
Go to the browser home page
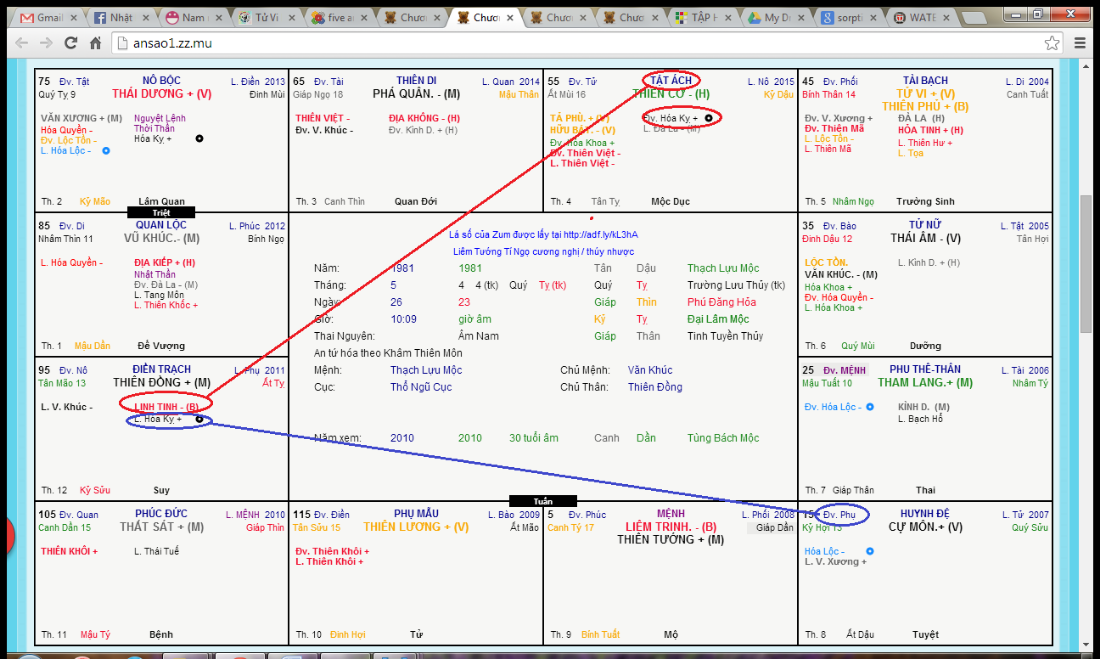pos(96,43)
